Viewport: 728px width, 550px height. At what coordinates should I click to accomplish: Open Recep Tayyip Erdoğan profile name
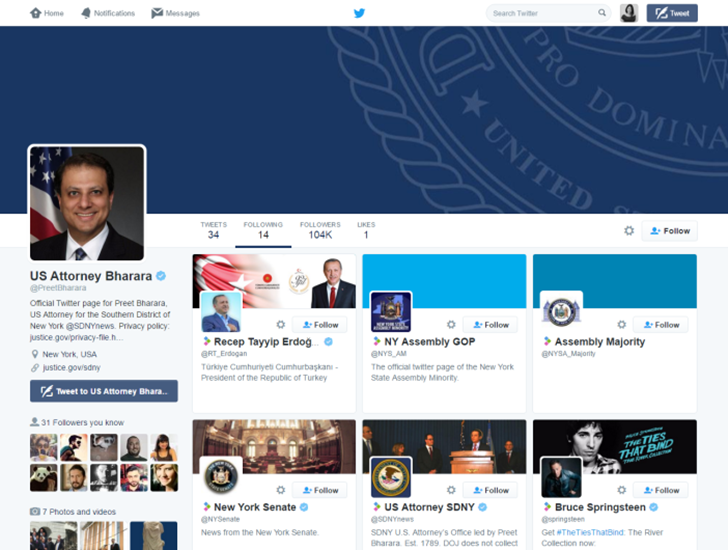click(x=266, y=342)
